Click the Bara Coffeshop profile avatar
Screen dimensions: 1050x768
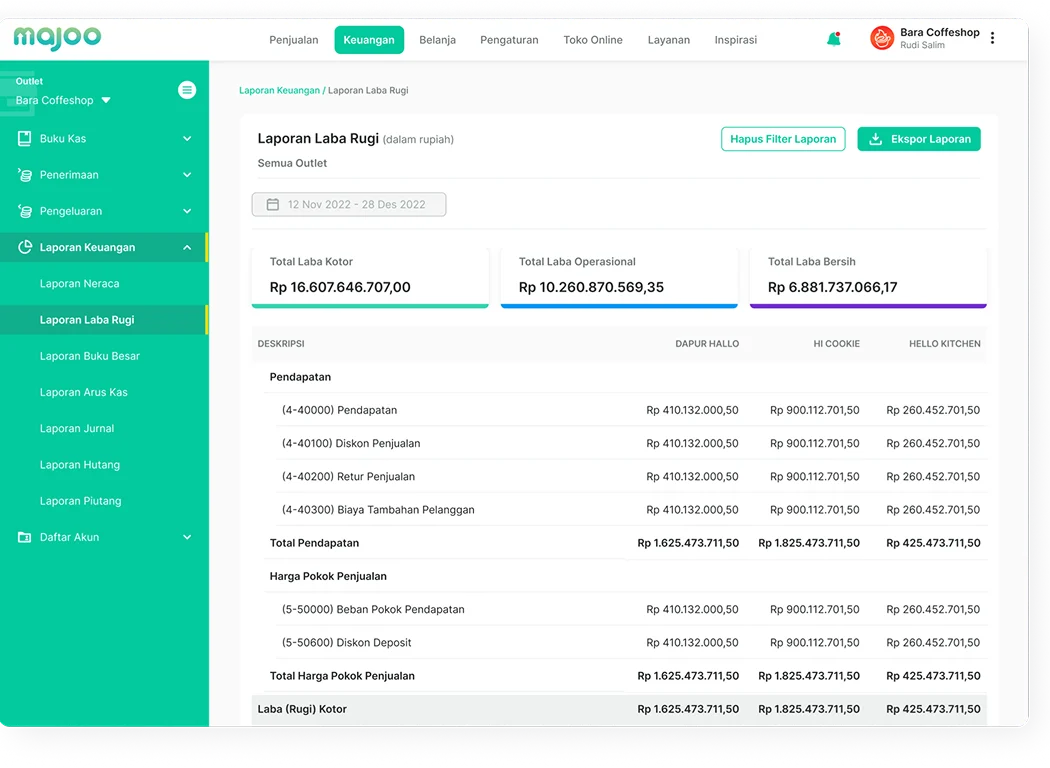[882, 39]
